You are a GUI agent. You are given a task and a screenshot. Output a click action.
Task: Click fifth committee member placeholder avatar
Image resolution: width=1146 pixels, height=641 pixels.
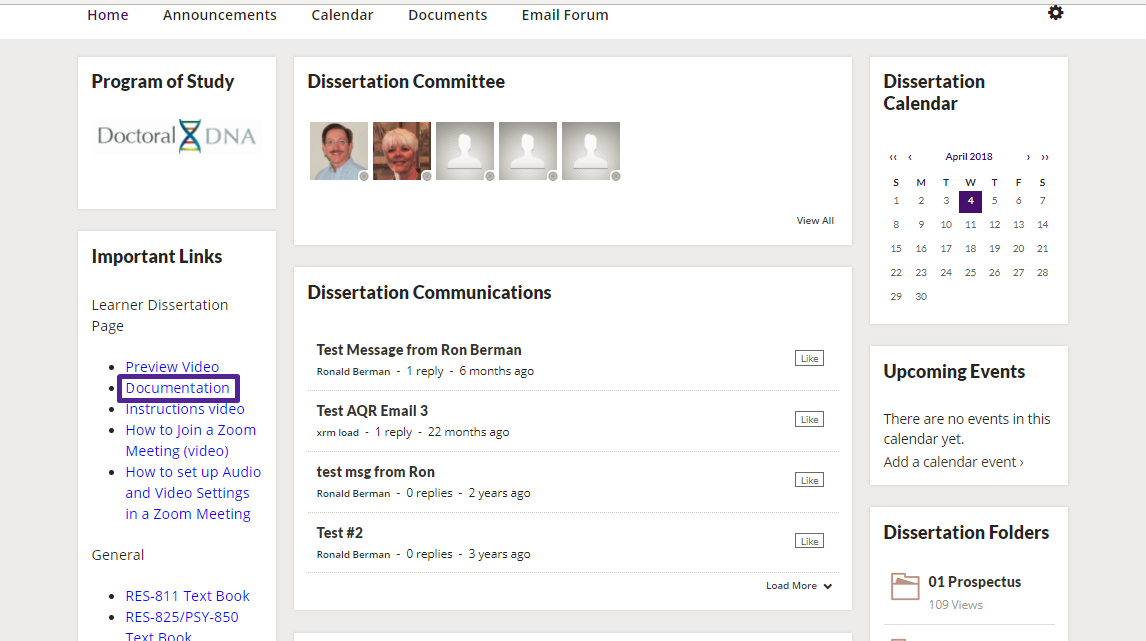click(591, 151)
